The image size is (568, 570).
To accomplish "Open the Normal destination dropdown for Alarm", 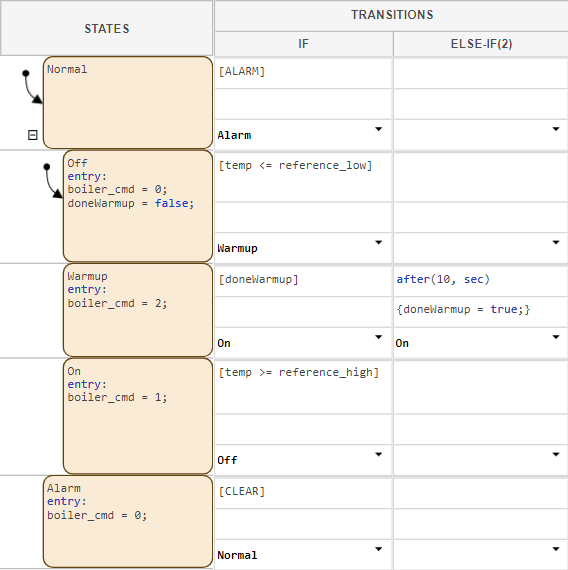I will pos(379,549).
